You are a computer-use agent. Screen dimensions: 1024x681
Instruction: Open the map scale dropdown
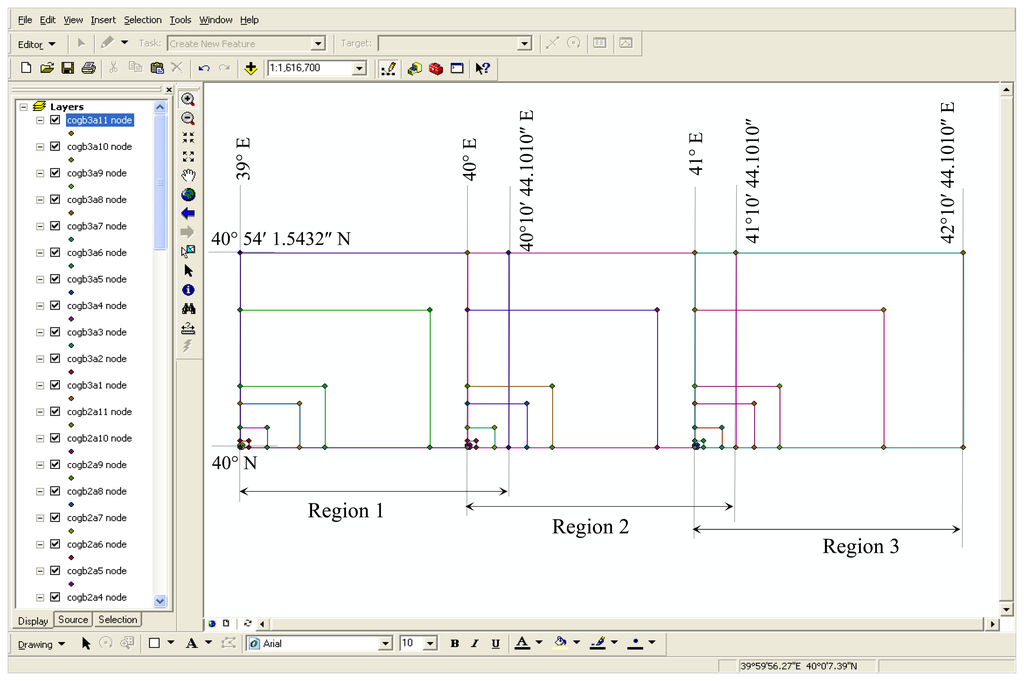[x=359, y=68]
